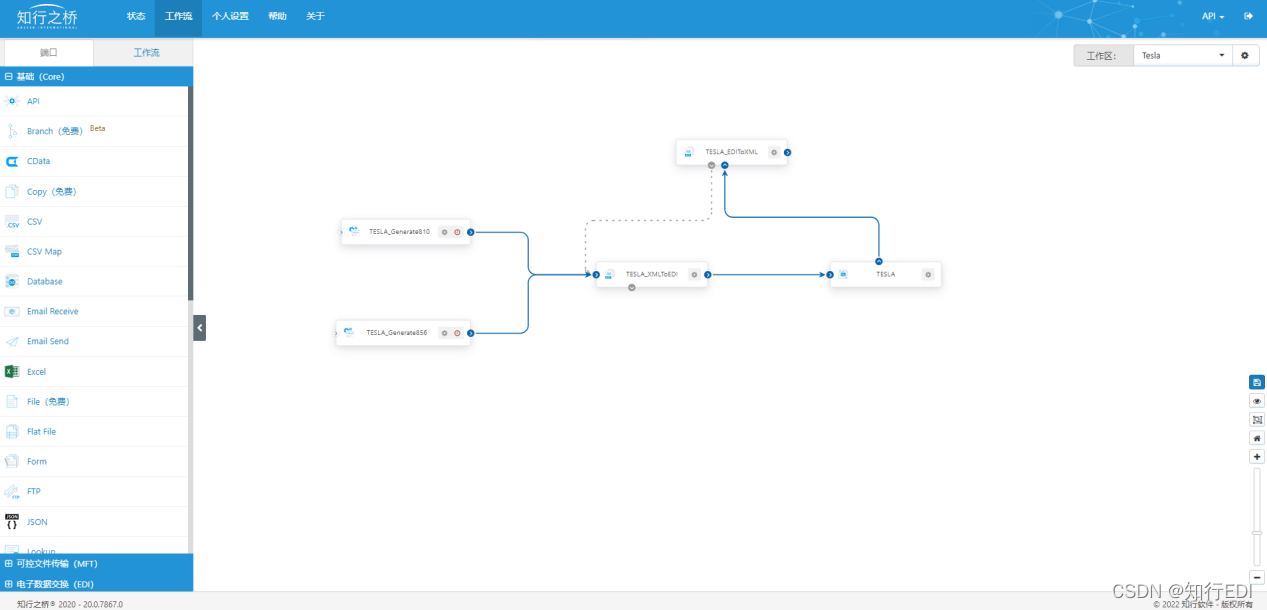
Task: Open the API connector in the sidebar
Action: (94, 101)
